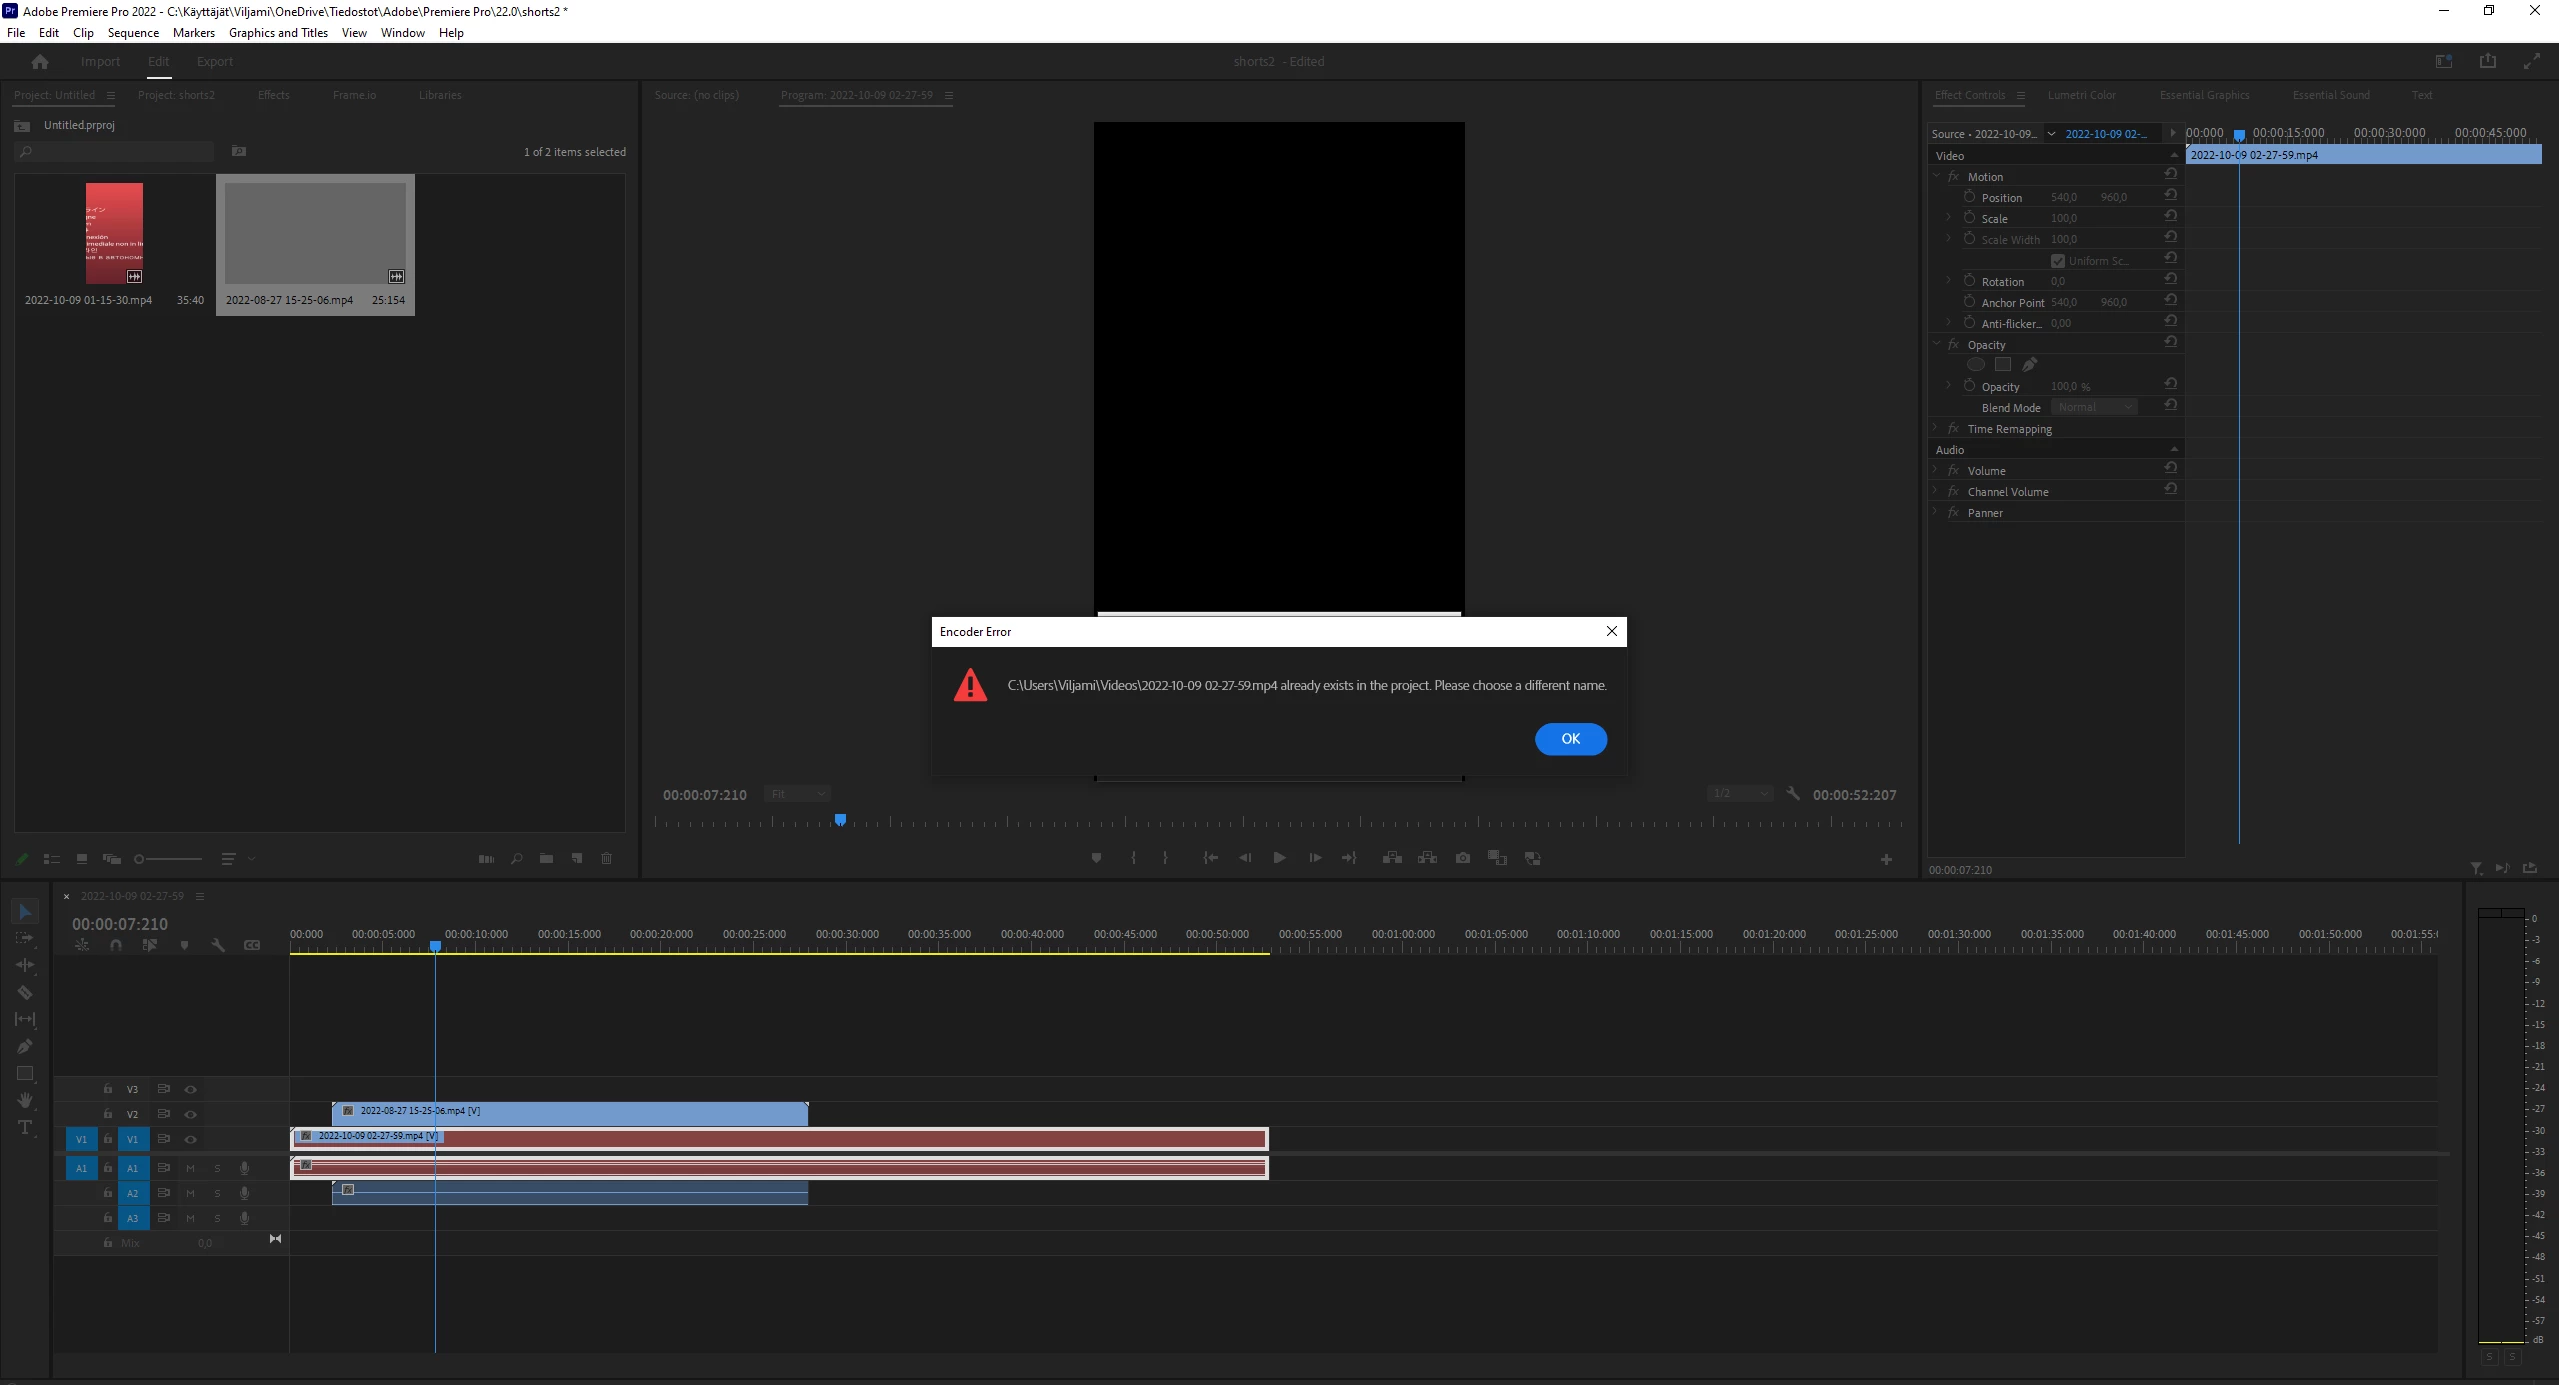Open the Fit zoom level dropdown
Image resolution: width=2559 pixels, height=1385 pixels.
(798, 794)
